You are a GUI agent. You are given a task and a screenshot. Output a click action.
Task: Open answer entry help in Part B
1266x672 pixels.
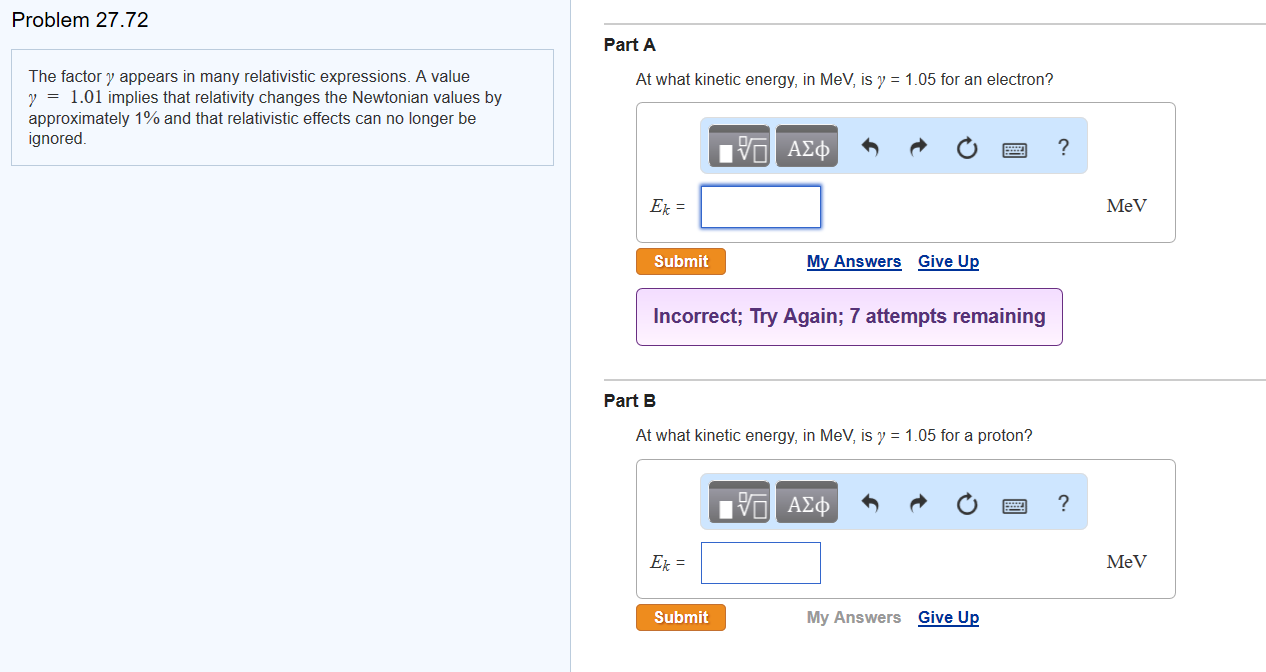pyautogui.click(x=1063, y=502)
